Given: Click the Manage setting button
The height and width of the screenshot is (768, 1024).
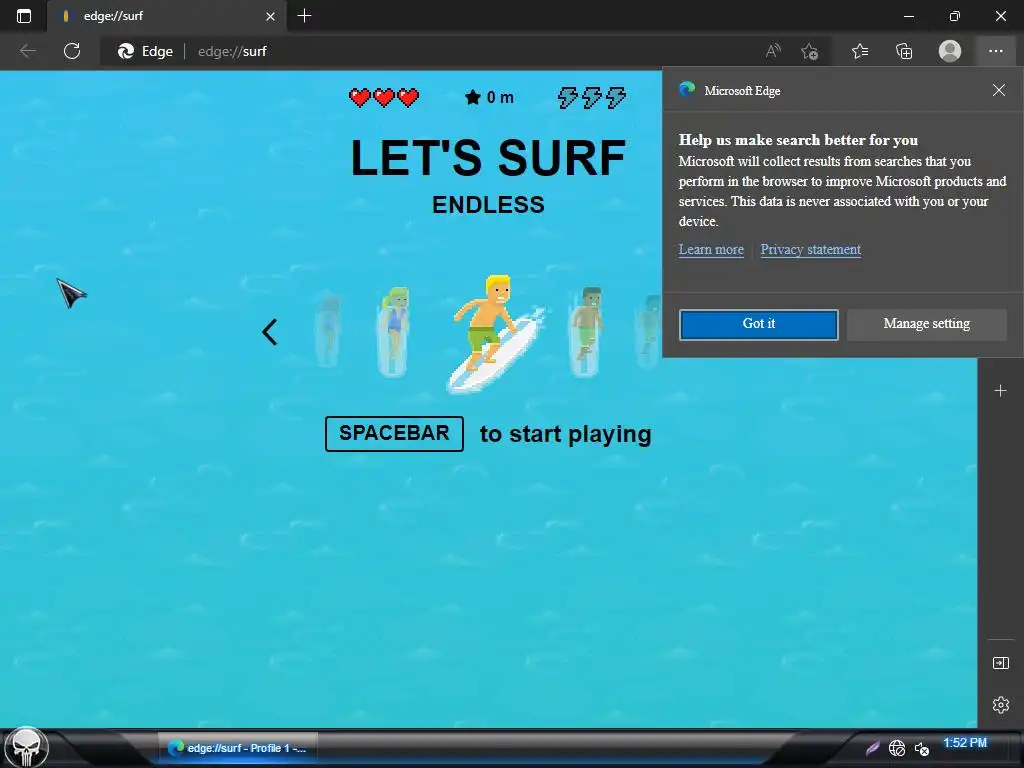Looking at the screenshot, I should point(927,325).
